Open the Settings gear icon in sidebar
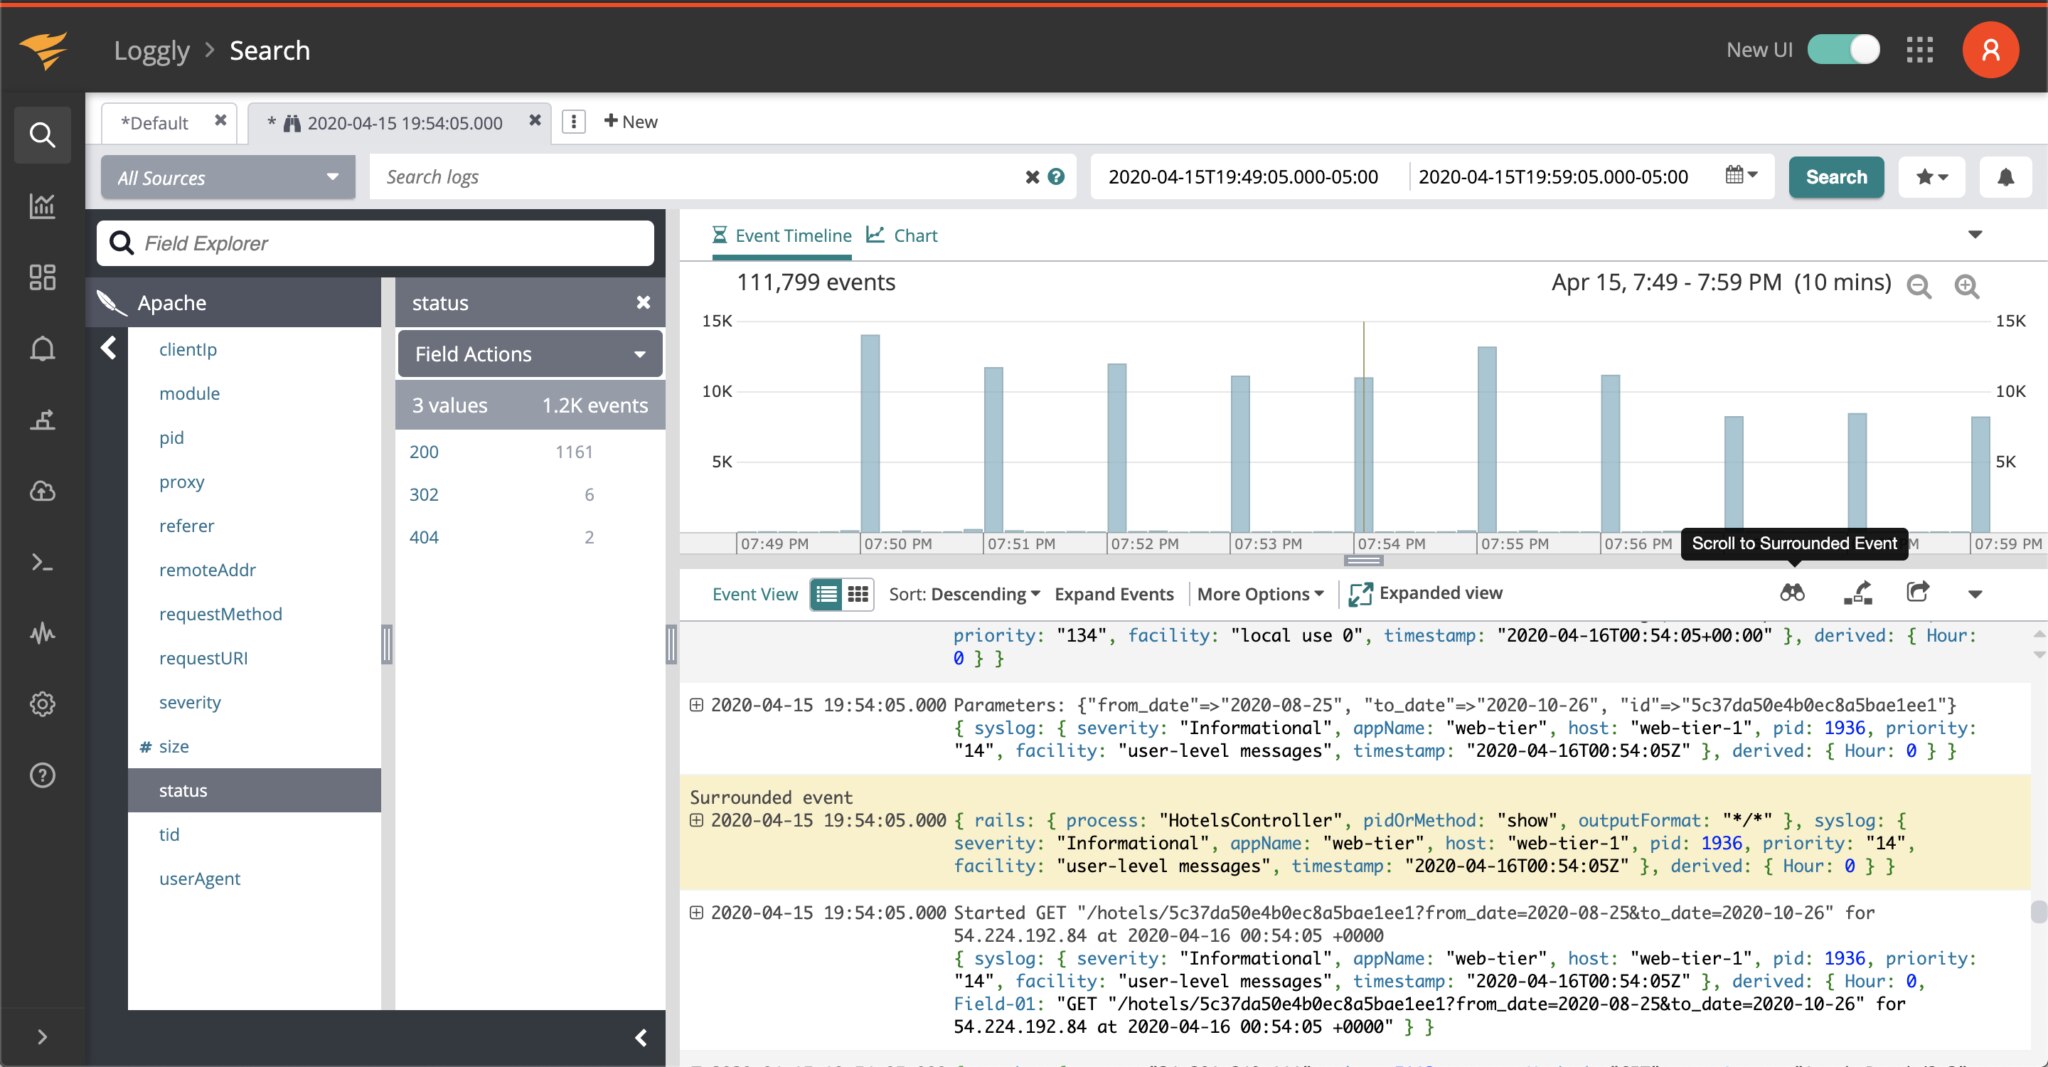 [x=42, y=704]
